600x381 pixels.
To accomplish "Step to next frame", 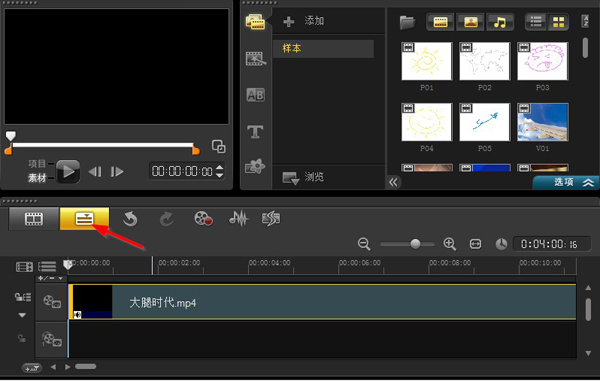I will [117, 172].
